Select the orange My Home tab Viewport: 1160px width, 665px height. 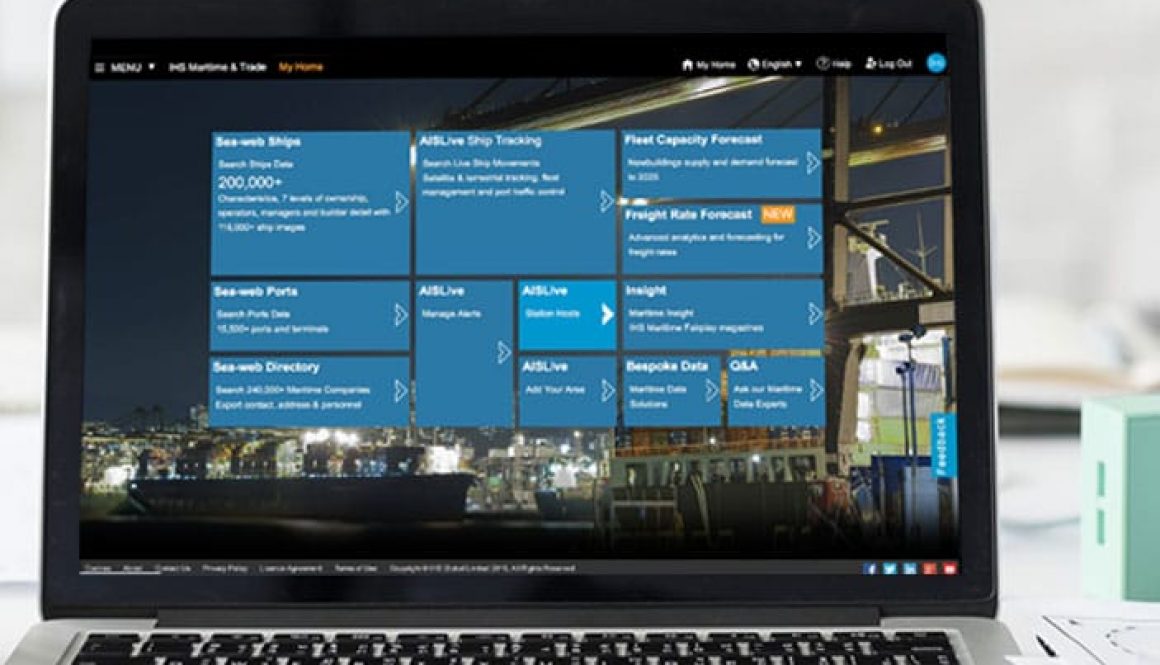[x=301, y=67]
